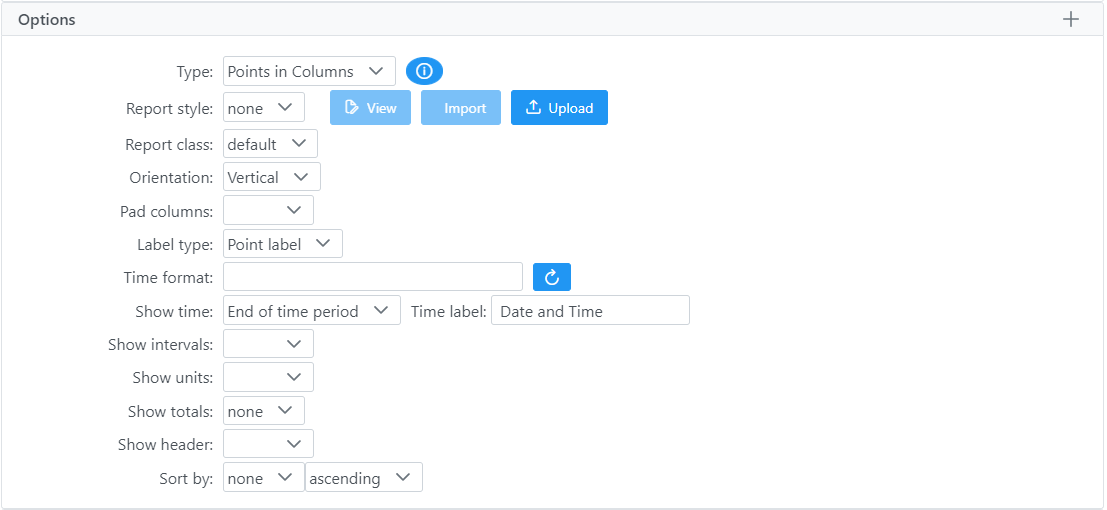1107x510 pixels.
Task: Click the info icon next to Type
Action: click(x=424, y=71)
